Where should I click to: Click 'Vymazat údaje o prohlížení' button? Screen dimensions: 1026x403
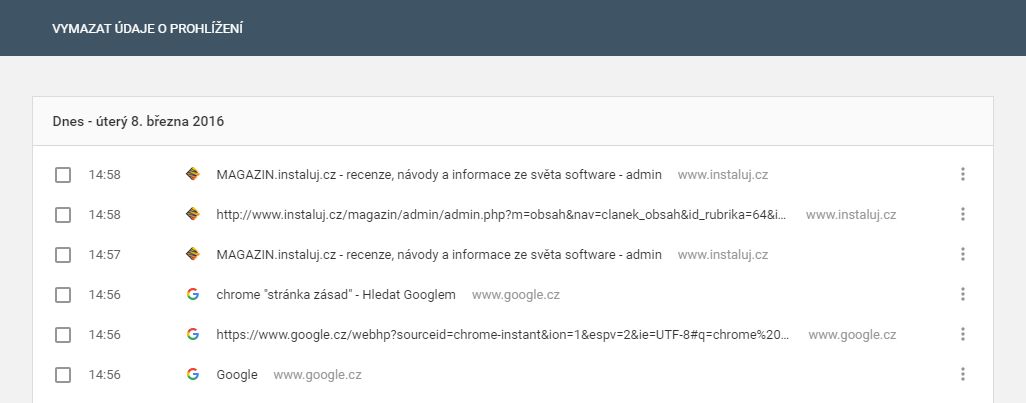[x=148, y=29]
